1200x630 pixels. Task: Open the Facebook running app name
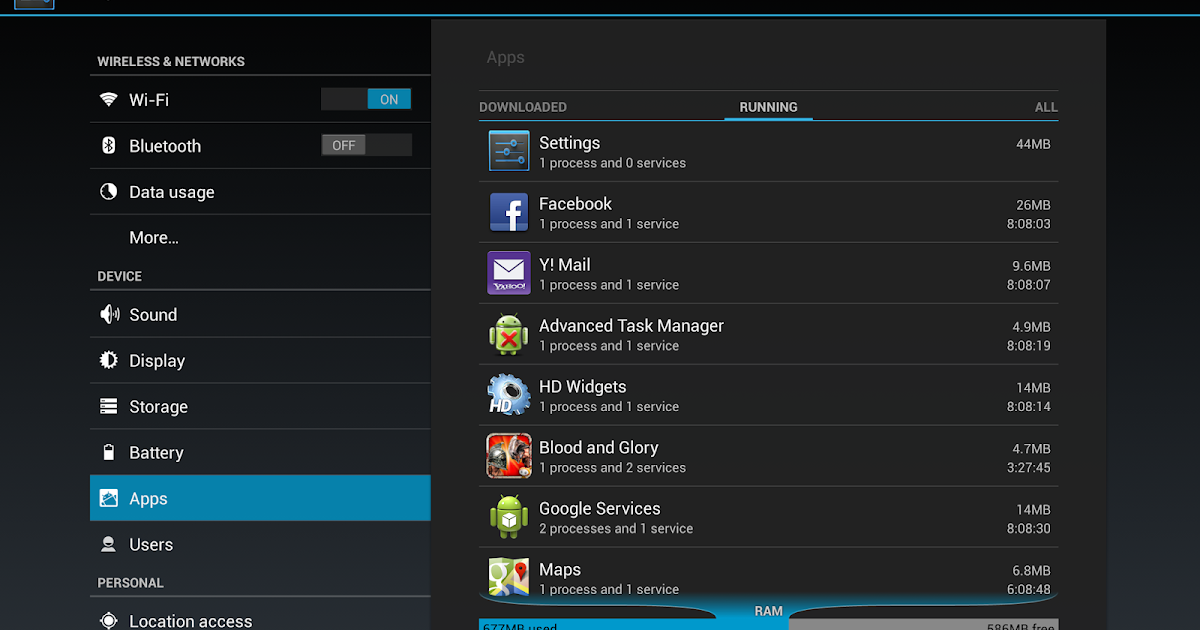575,204
